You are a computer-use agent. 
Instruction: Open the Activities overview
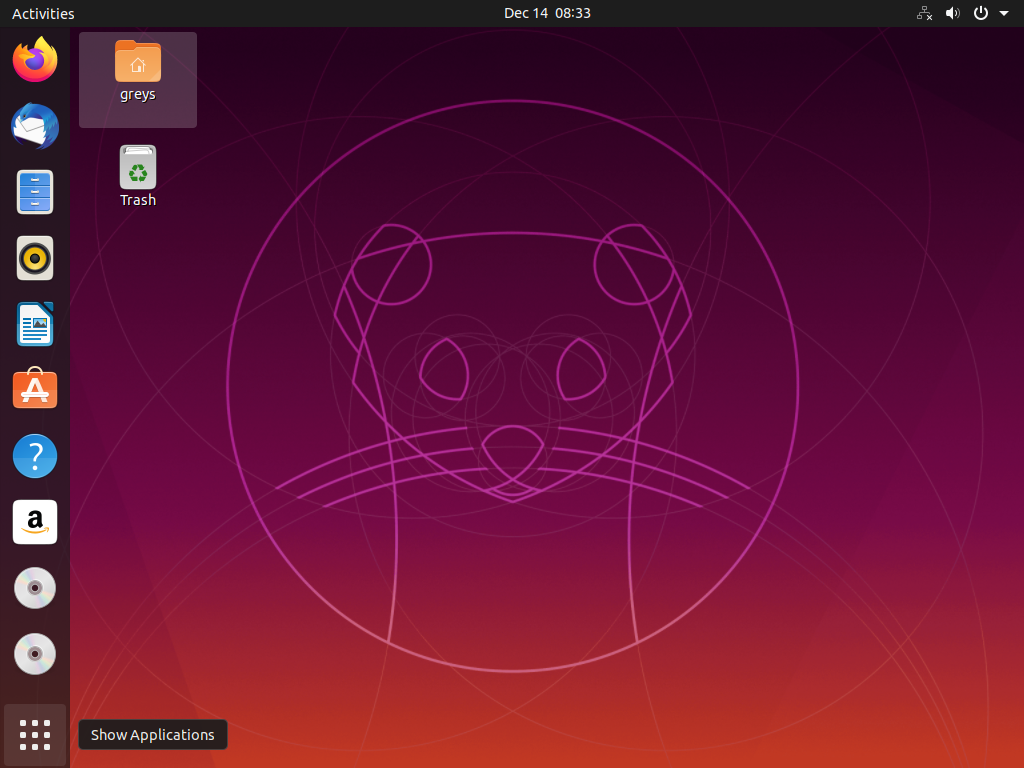(43, 13)
